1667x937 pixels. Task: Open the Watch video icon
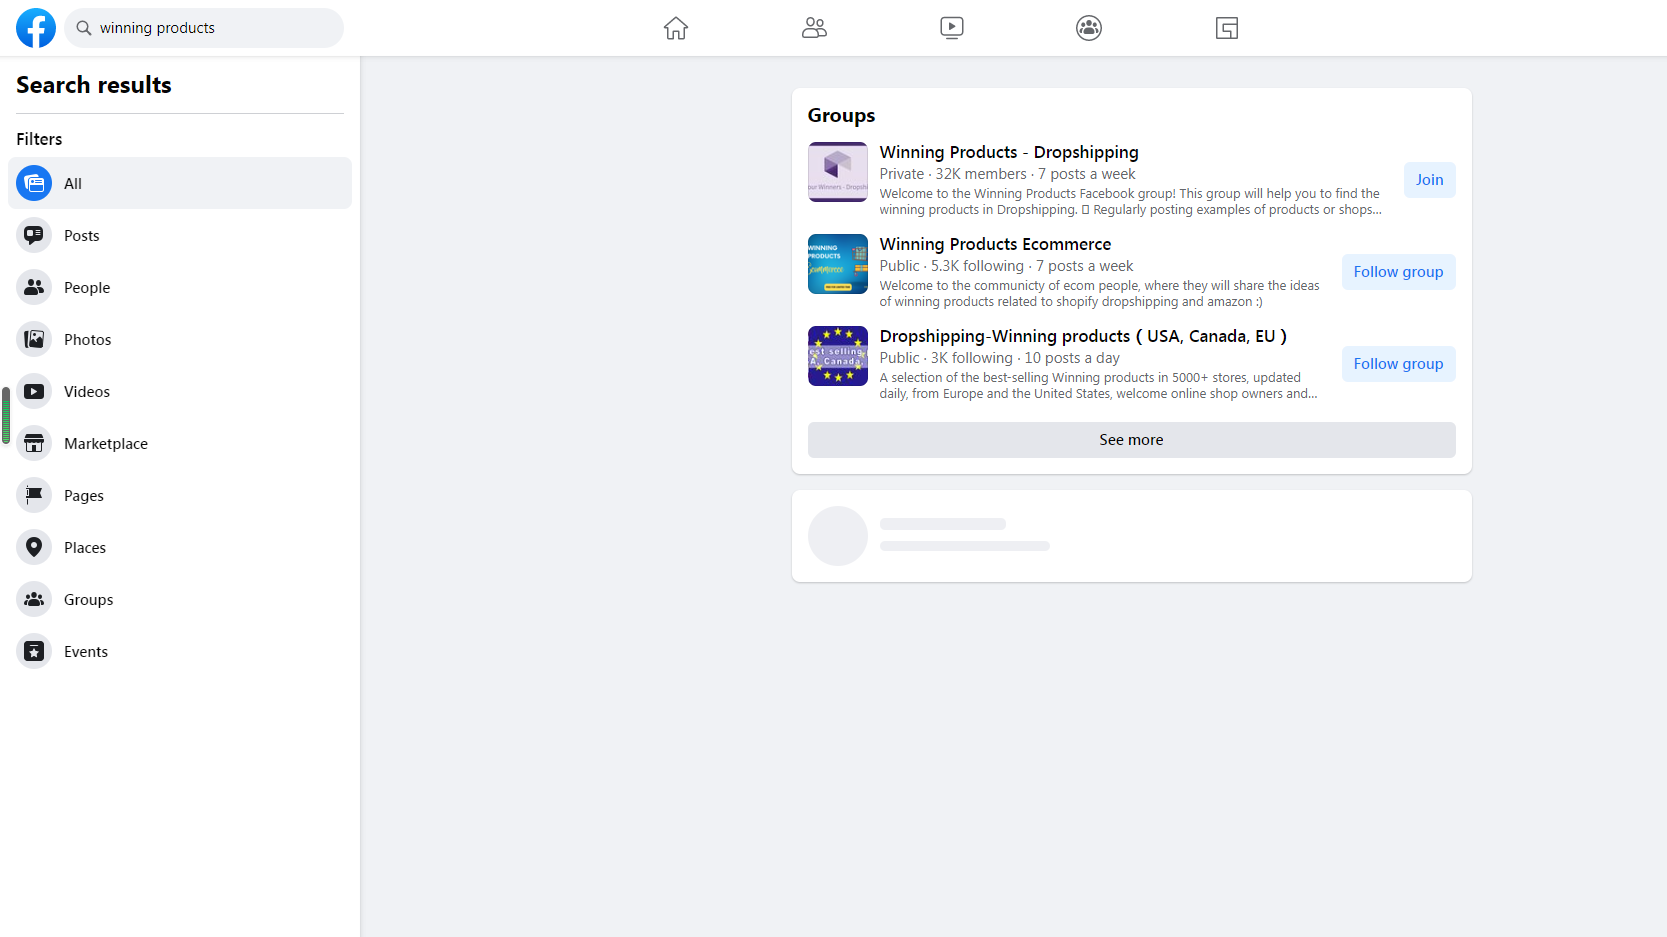(952, 28)
